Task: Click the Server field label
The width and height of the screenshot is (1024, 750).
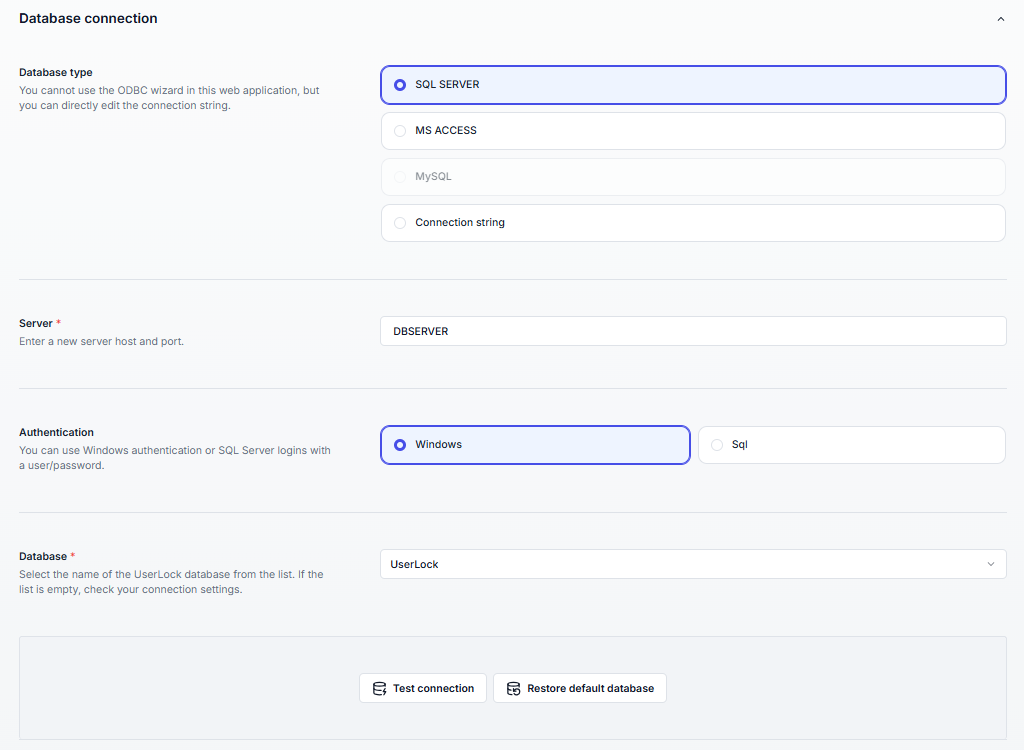Action: point(36,323)
